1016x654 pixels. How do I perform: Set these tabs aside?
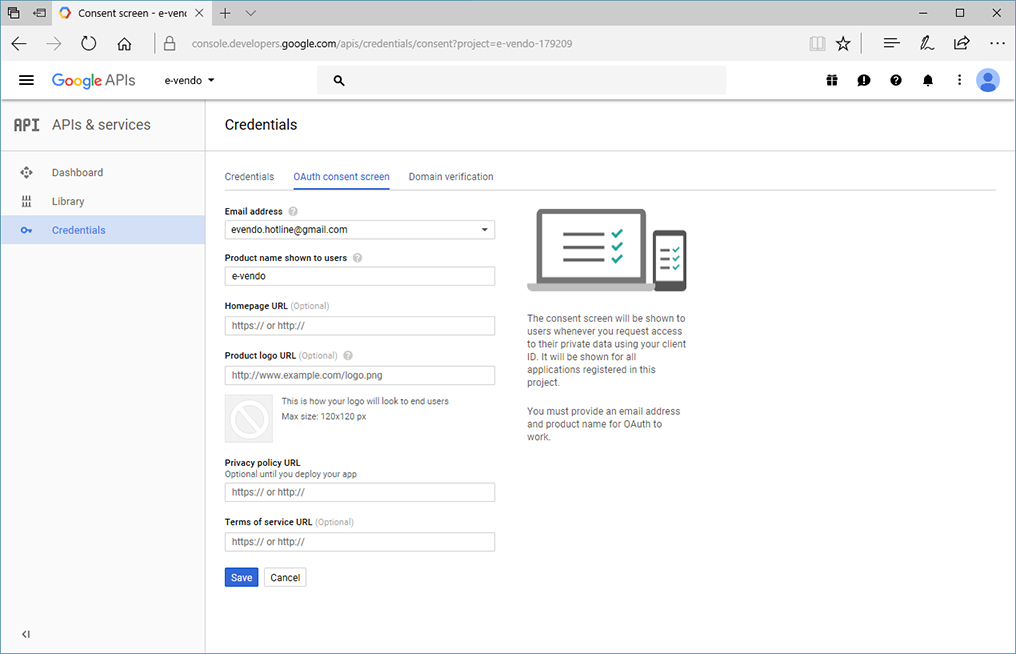pyautogui.click(x=40, y=13)
